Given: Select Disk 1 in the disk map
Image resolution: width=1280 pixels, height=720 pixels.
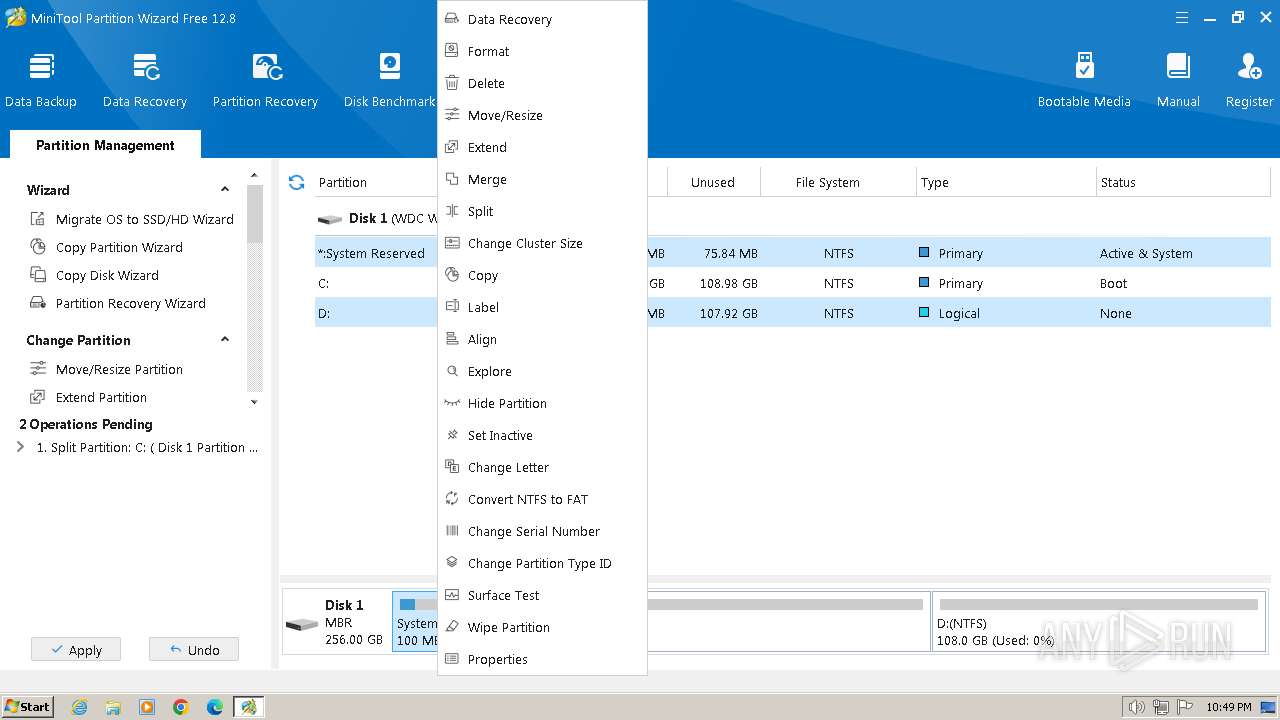Looking at the screenshot, I should point(336,621).
